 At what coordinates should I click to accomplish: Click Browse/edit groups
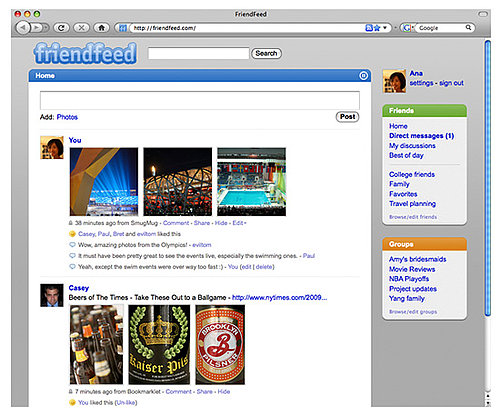(x=413, y=312)
